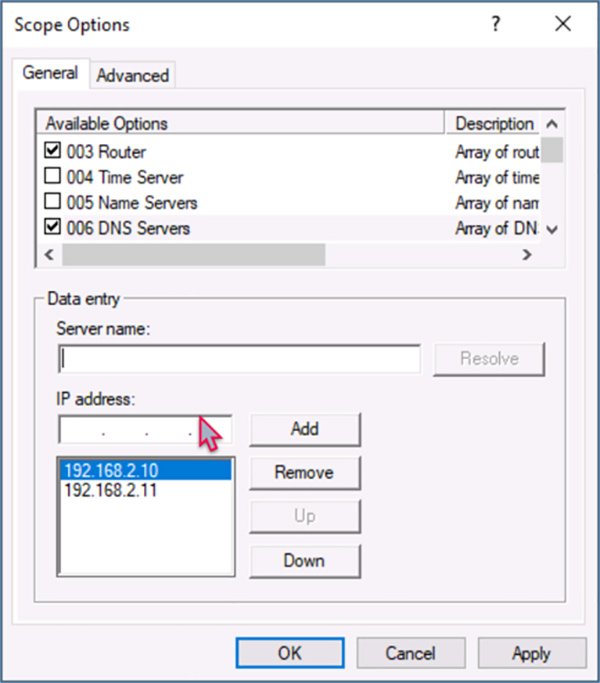The image size is (600, 683).
Task: Check the 005 Name Servers option
Action: (53, 203)
